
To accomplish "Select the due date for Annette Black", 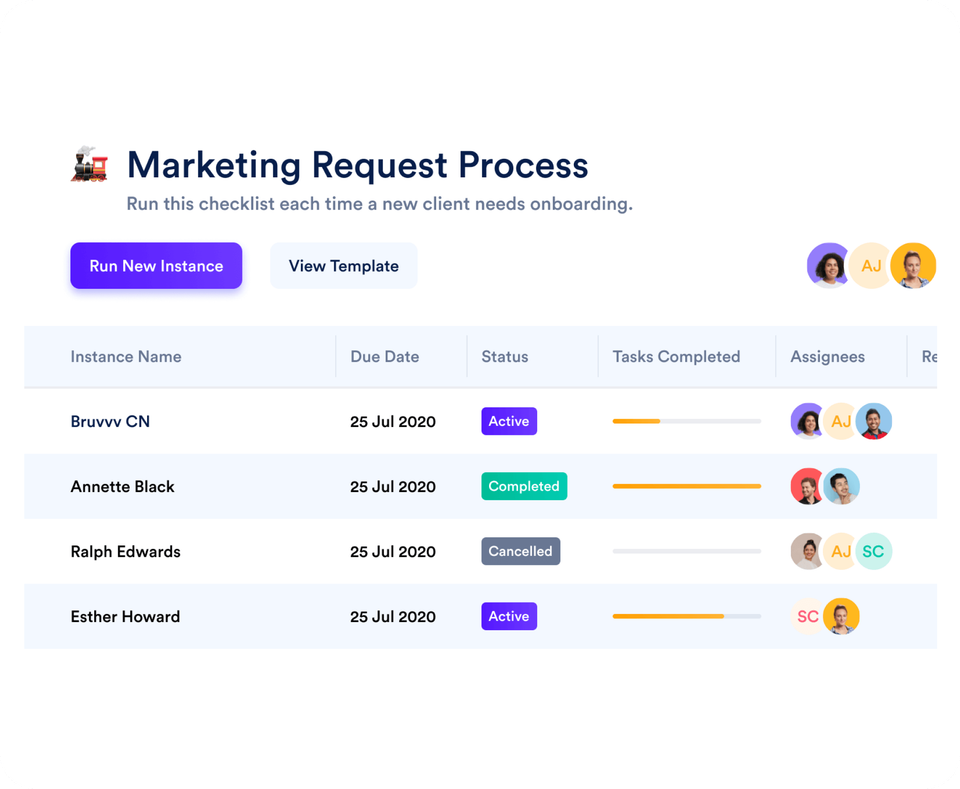I will point(393,486).
